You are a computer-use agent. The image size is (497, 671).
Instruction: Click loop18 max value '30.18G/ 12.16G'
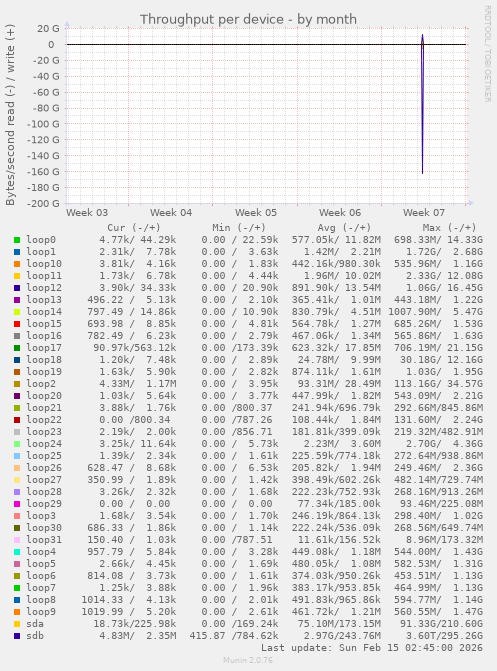point(441,359)
